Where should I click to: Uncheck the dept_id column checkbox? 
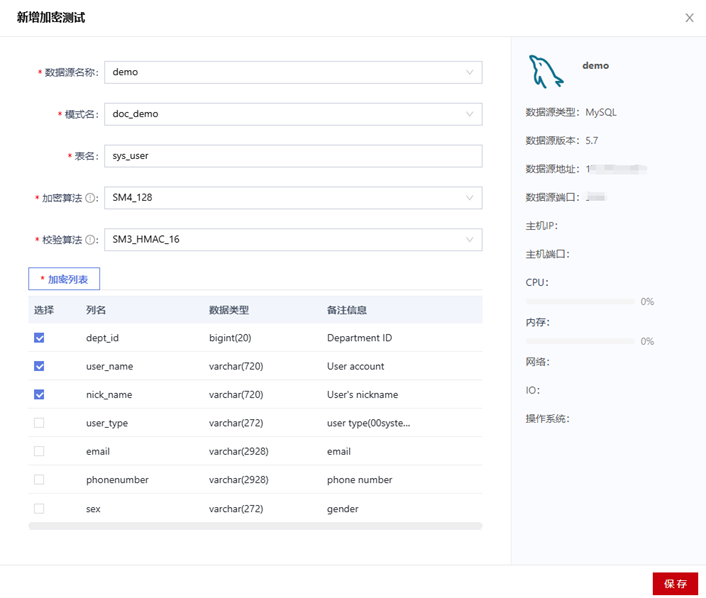(x=39, y=338)
